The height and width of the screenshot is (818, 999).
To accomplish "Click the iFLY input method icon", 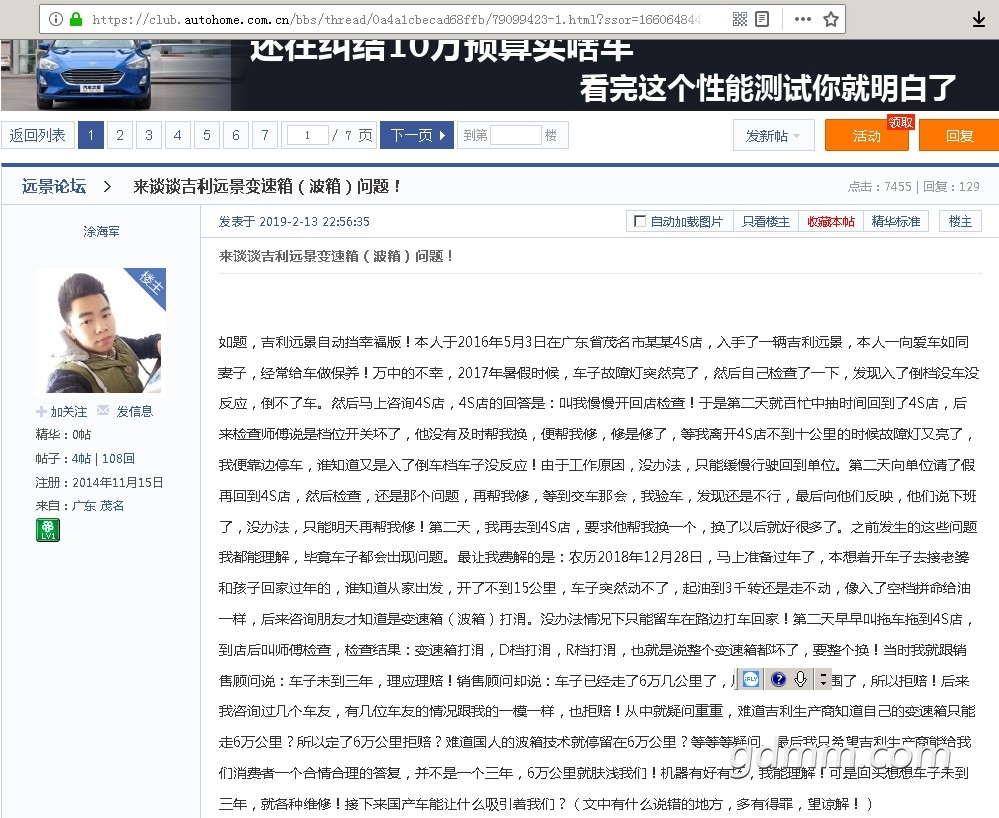I will pos(751,680).
